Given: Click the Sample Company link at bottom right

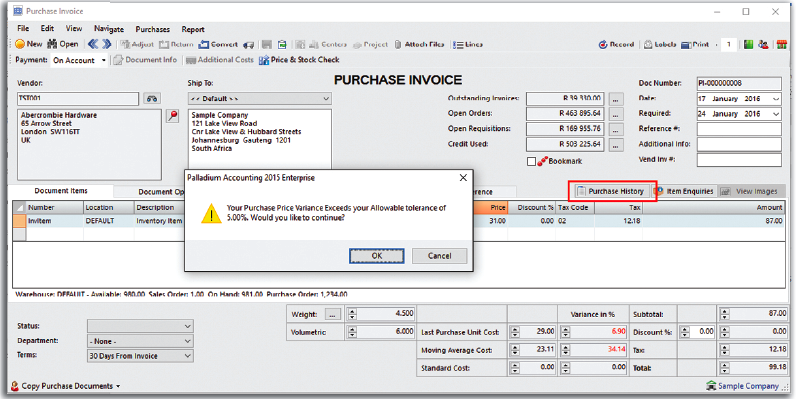Looking at the screenshot, I should 742,386.
